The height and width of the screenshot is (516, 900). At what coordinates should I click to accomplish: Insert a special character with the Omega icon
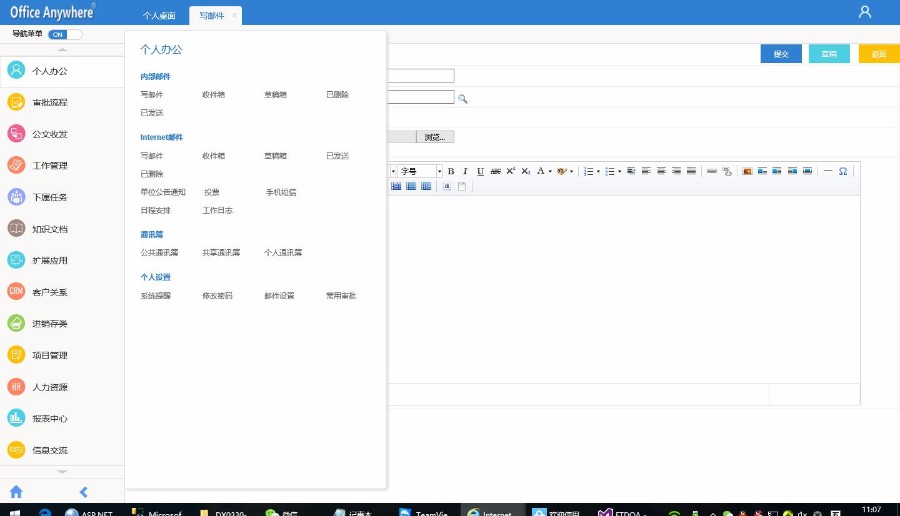(x=843, y=171)
